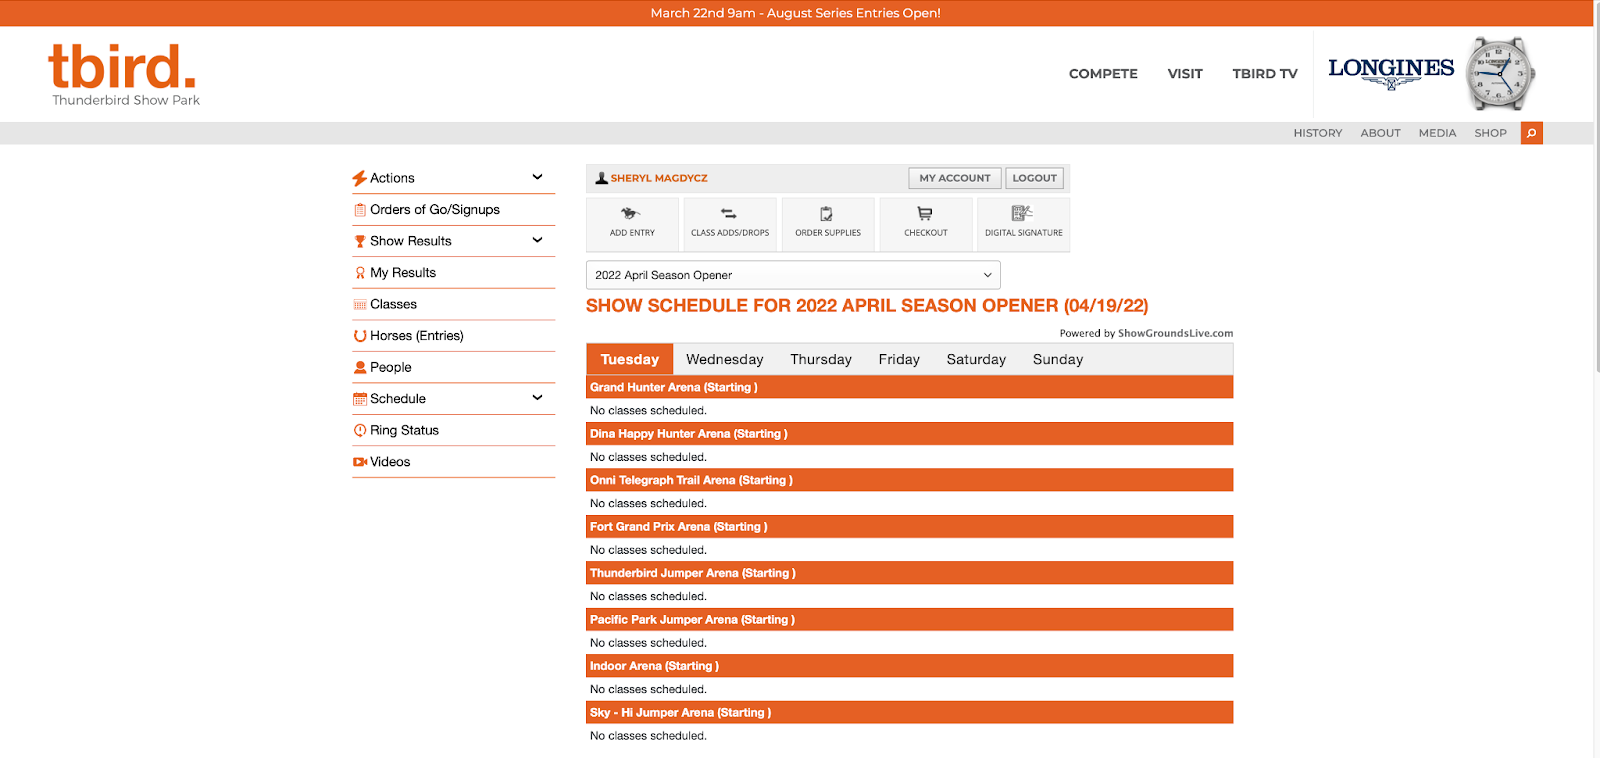Open the SHOP link

pos(1490,133)
